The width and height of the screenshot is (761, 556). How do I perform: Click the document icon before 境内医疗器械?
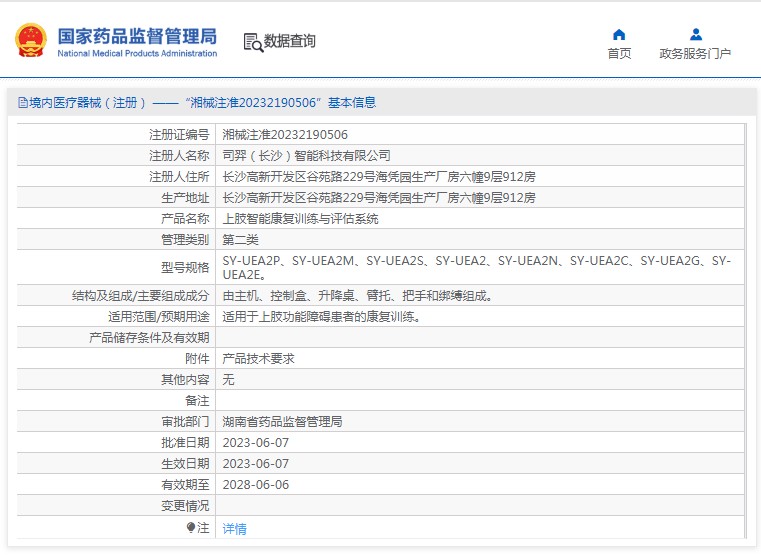pos(22,103)
